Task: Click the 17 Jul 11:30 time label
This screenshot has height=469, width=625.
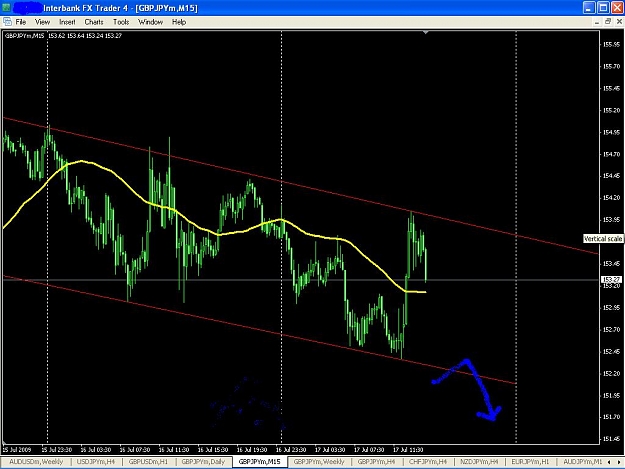Action: 409,449
